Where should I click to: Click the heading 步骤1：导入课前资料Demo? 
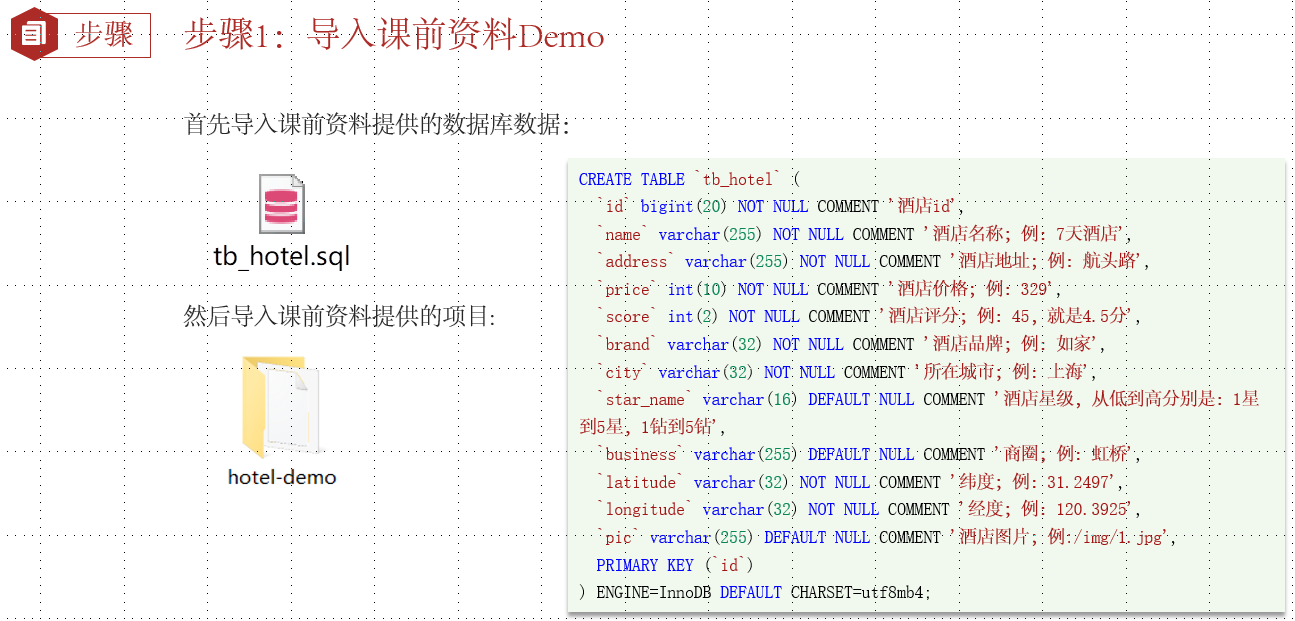click(394, 36)
